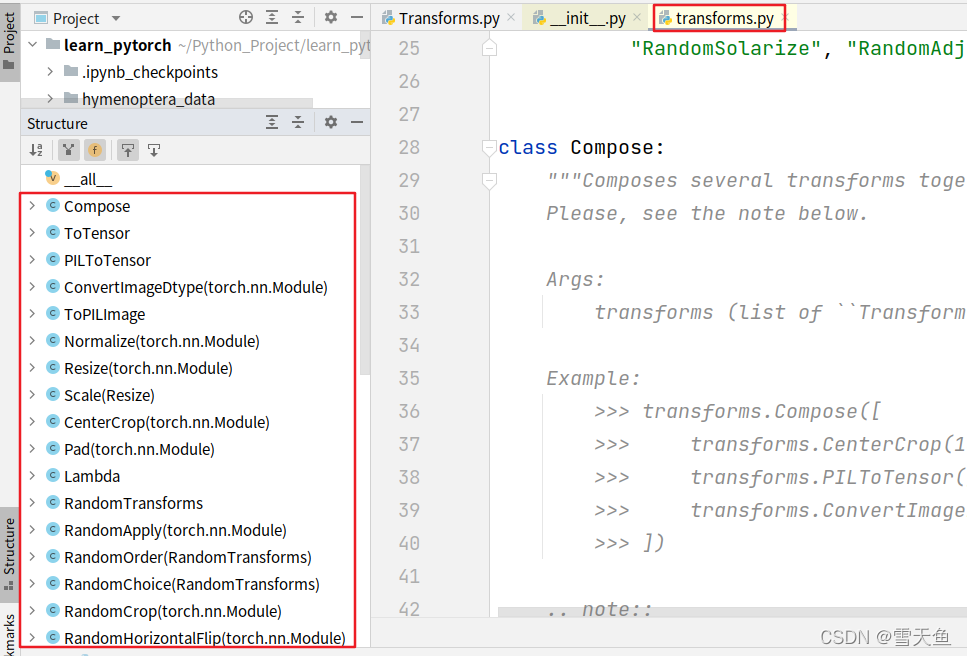Expand the PILToTensor class node

[x=32, y=260]
